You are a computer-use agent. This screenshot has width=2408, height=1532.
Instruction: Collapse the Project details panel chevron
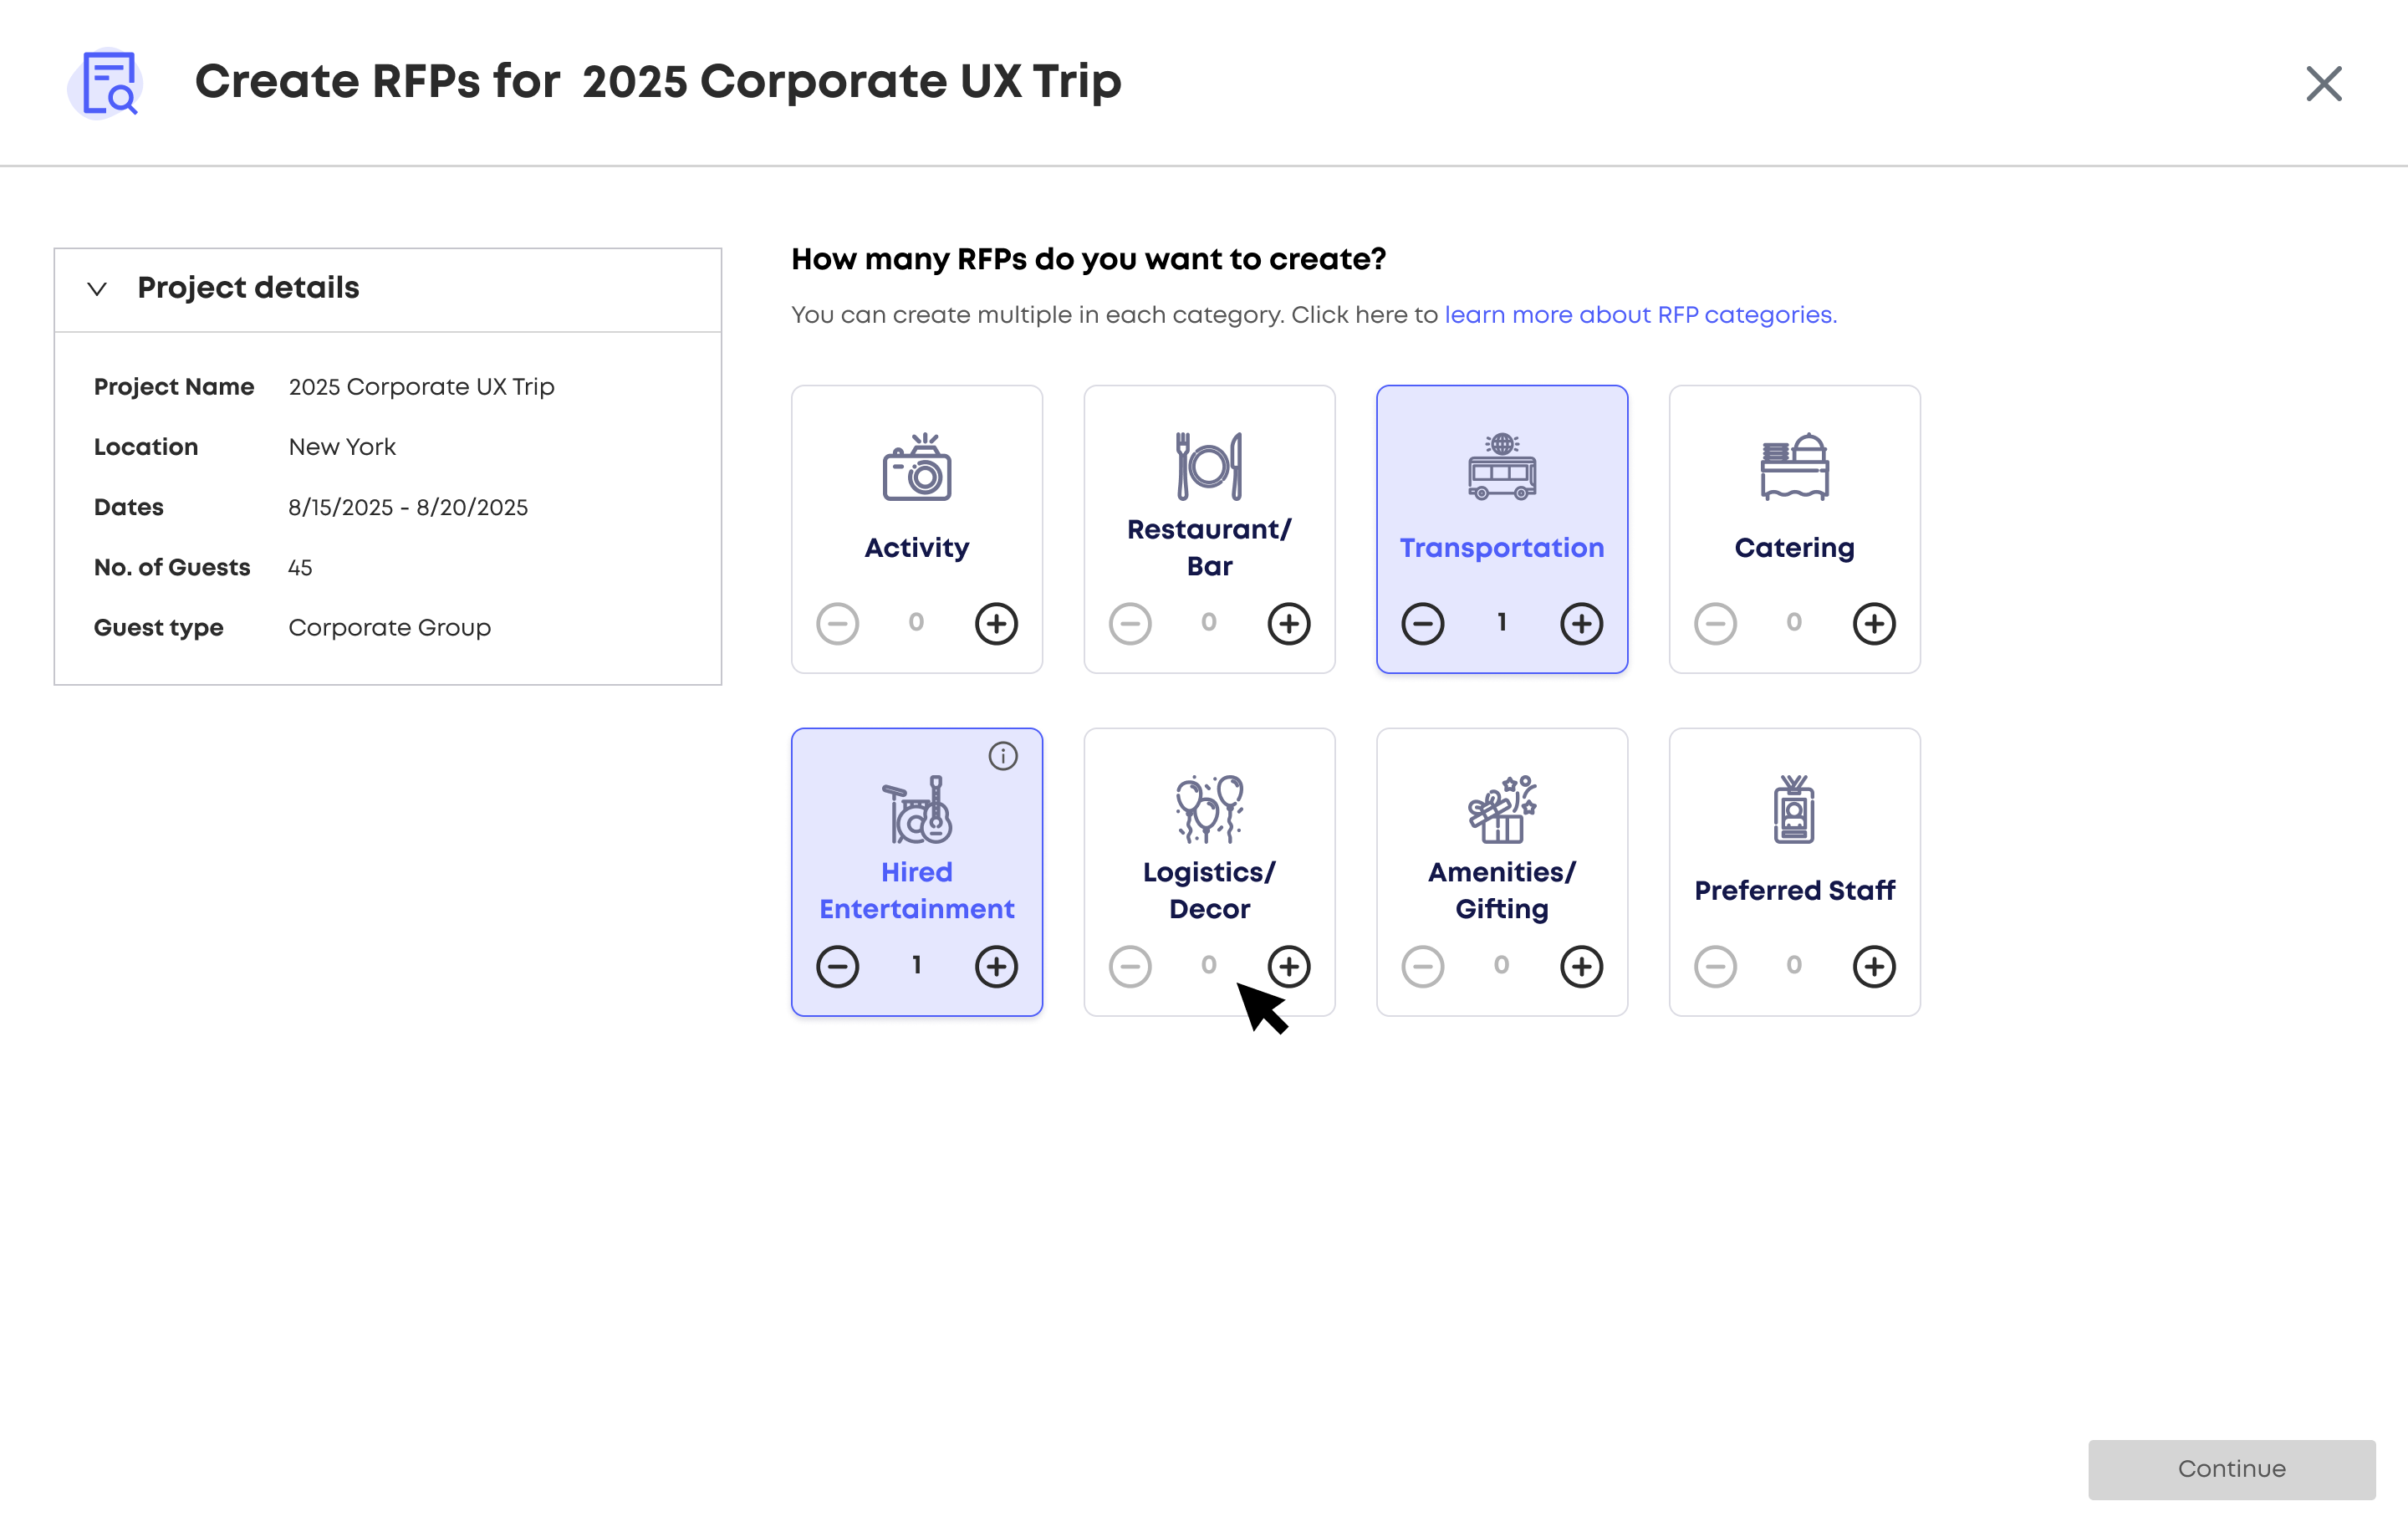click(x=97, y=289)
